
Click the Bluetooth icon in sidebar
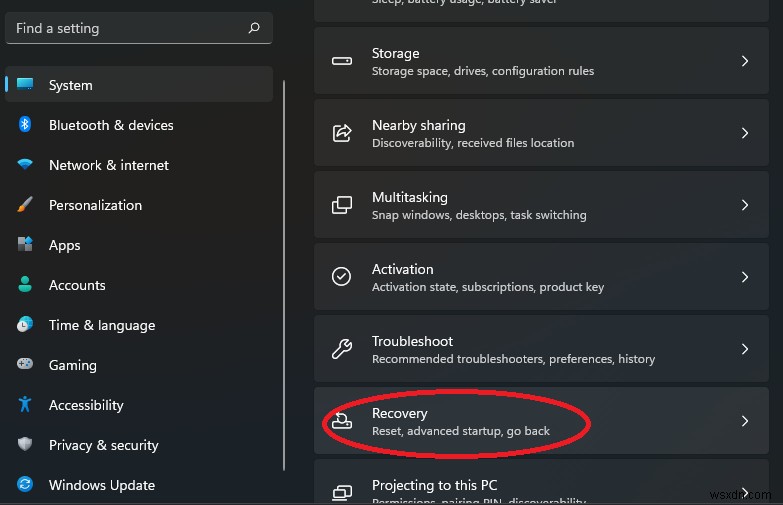25,125
